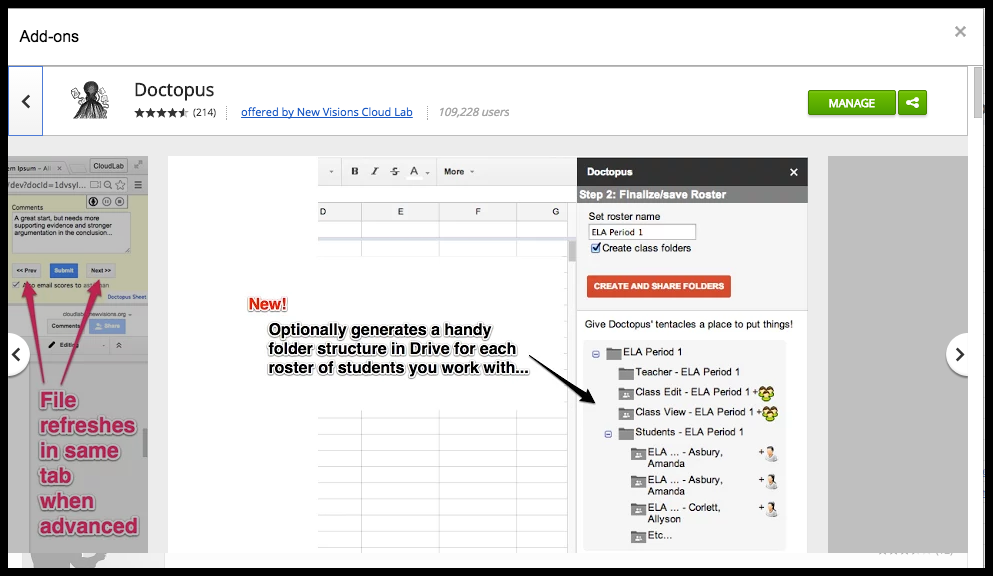Click the text color A icon
The width and height of the screenshot is (993, 576).
(414, 172)
